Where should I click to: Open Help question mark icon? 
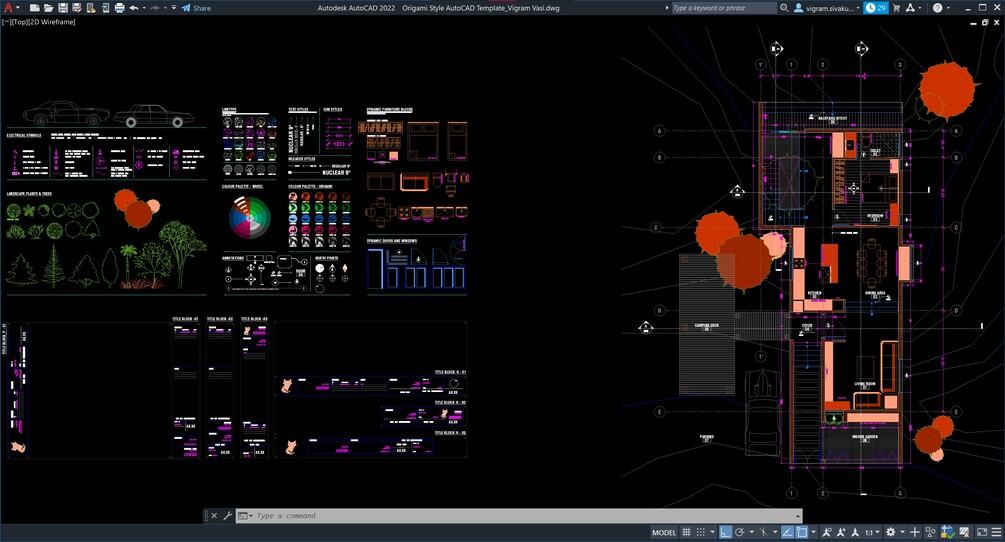[938, 8]
